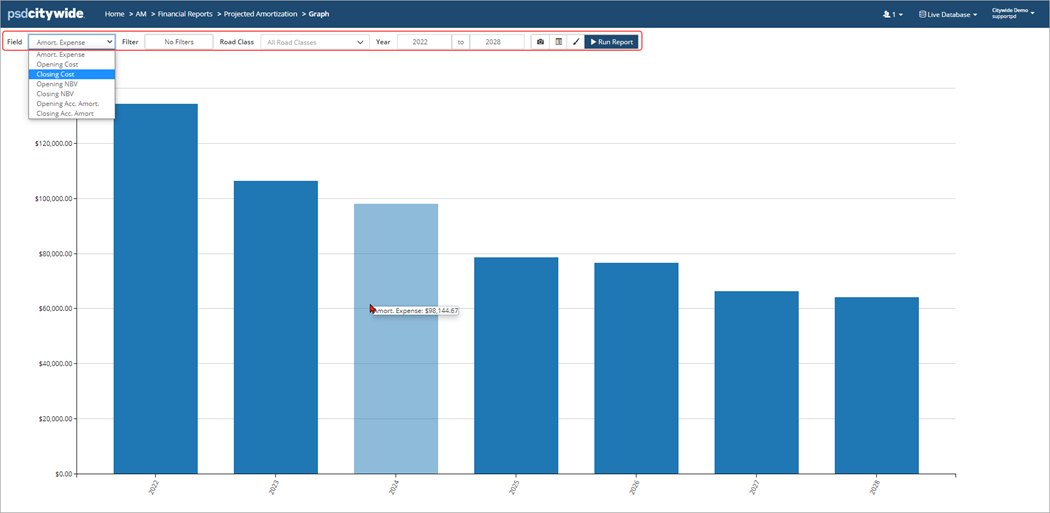Select Opening Cost option
This screenshot has width=1050, height=513.
click(x=72, y=64)
